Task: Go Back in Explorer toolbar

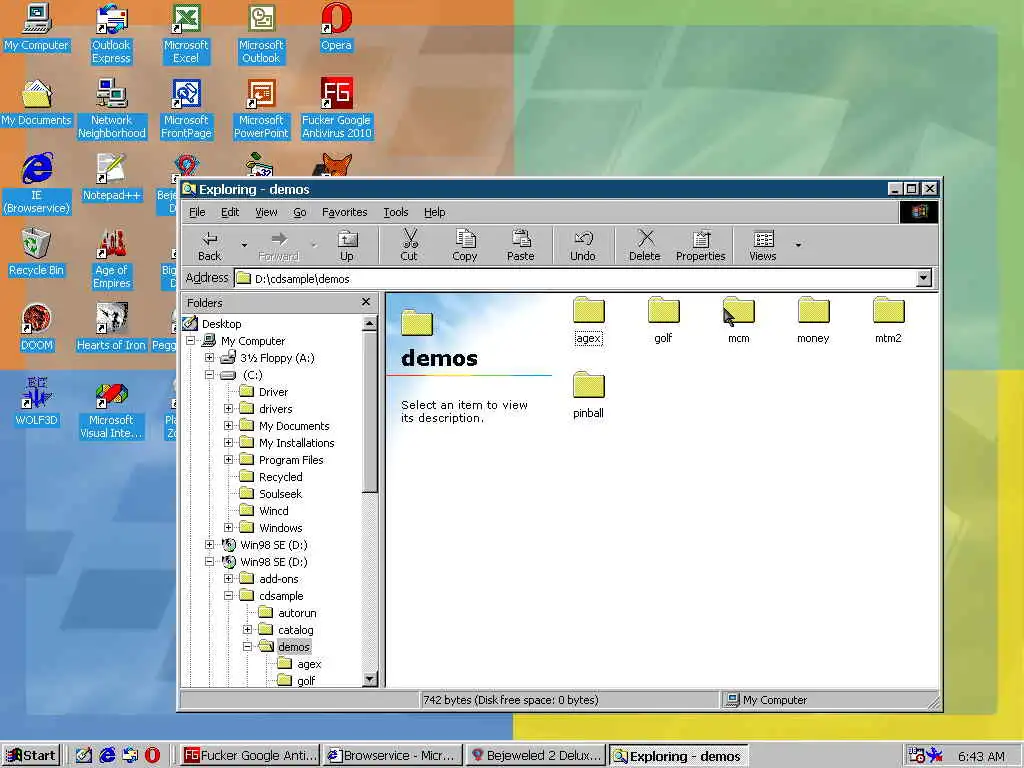Action: (x=210, y=246)
